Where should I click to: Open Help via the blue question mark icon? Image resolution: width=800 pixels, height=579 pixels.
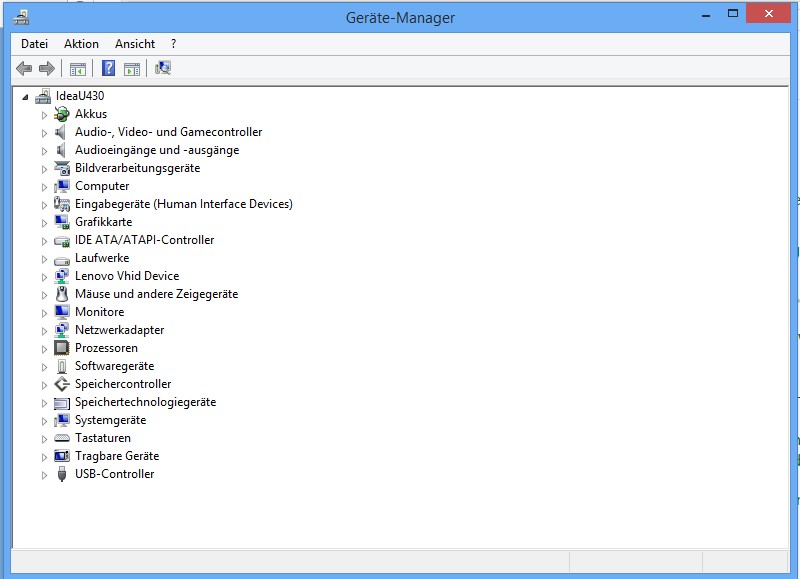click(x=108, y=68)
